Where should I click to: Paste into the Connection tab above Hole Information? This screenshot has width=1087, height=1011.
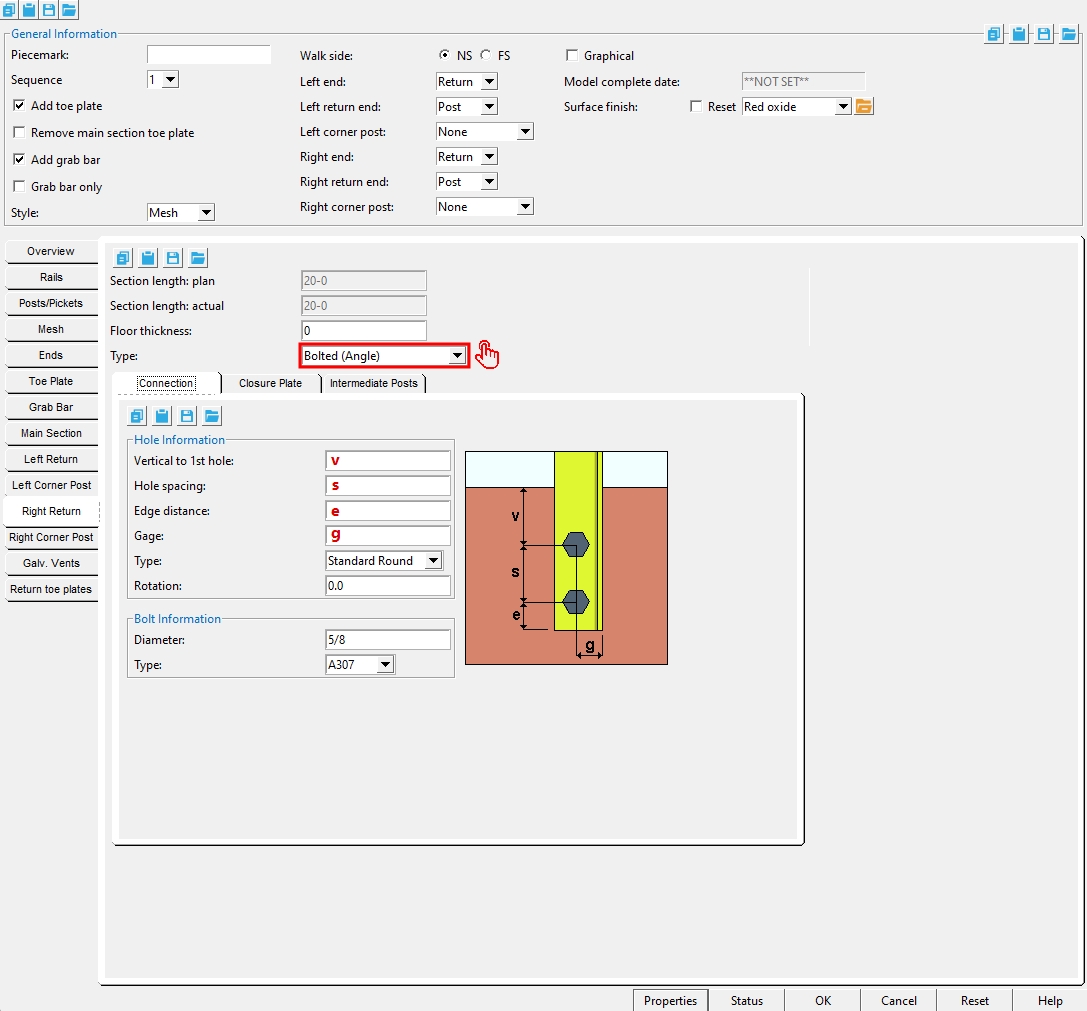162,416
